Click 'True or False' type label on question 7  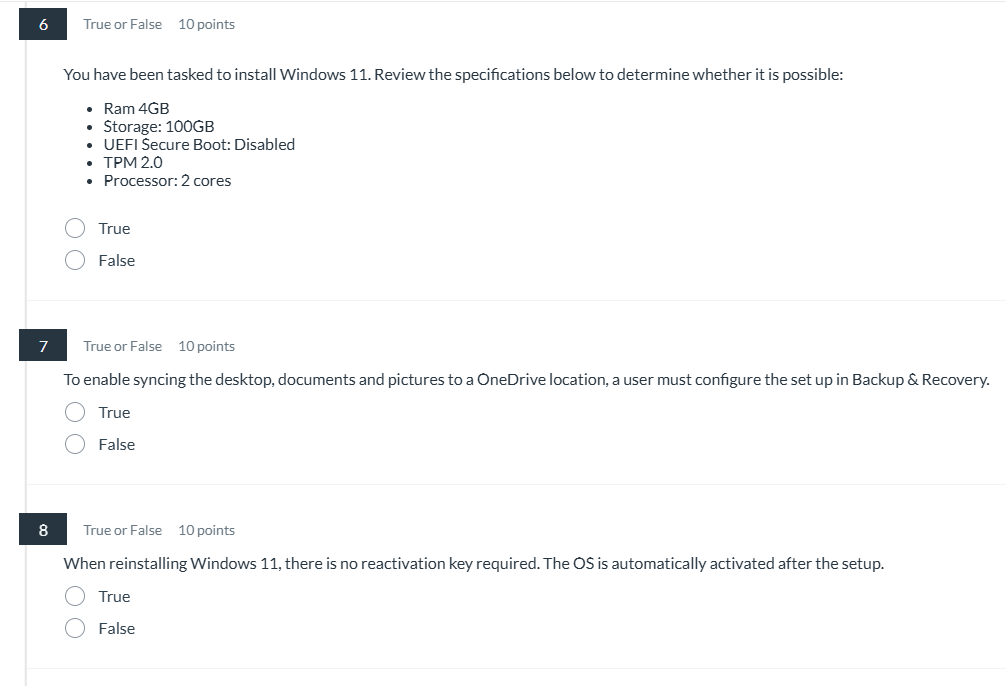(x=123, y=346)
